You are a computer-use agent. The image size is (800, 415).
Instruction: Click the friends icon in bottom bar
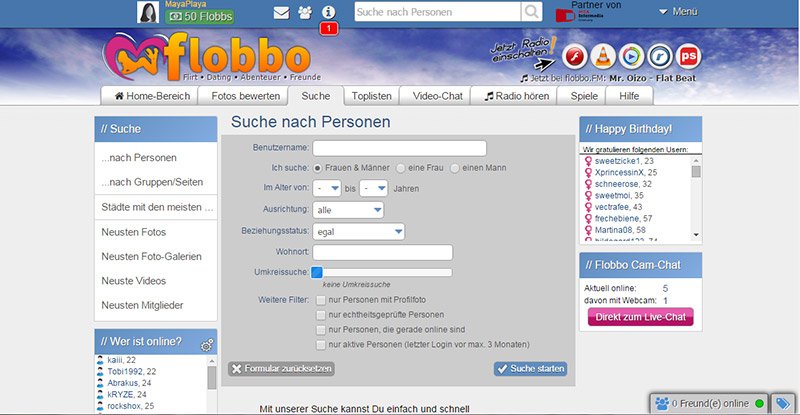pos(662,404)
